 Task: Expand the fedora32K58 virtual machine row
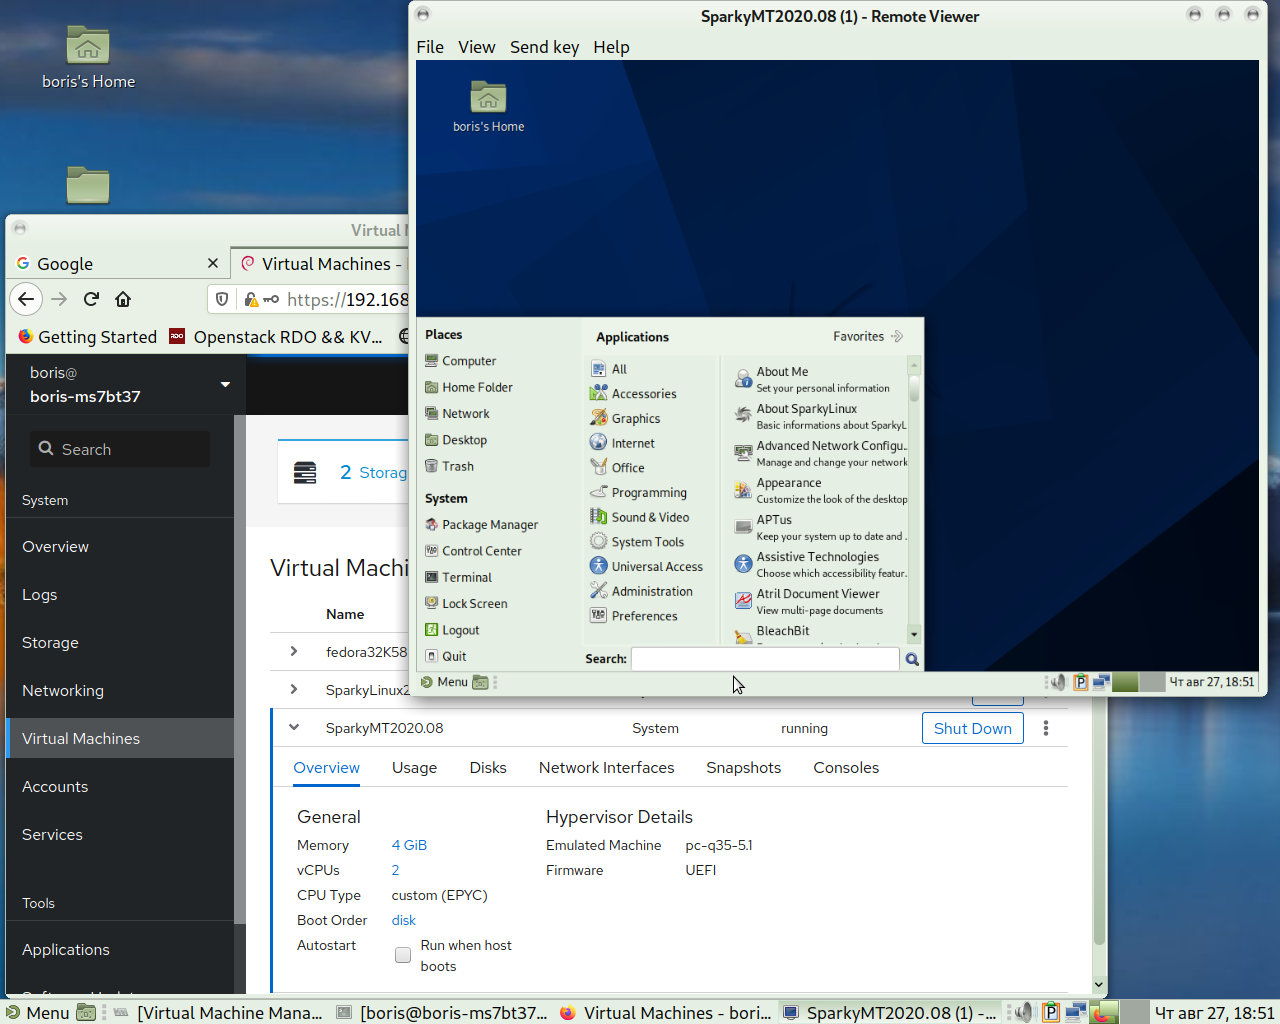point(292,651)
